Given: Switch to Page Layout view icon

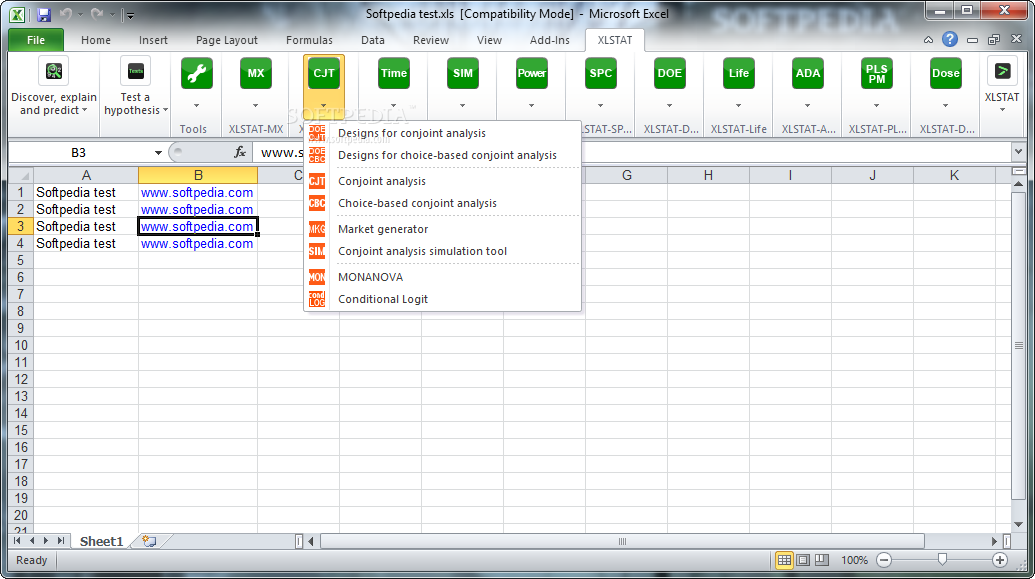Looking at the screenshot, I should 803,560.
